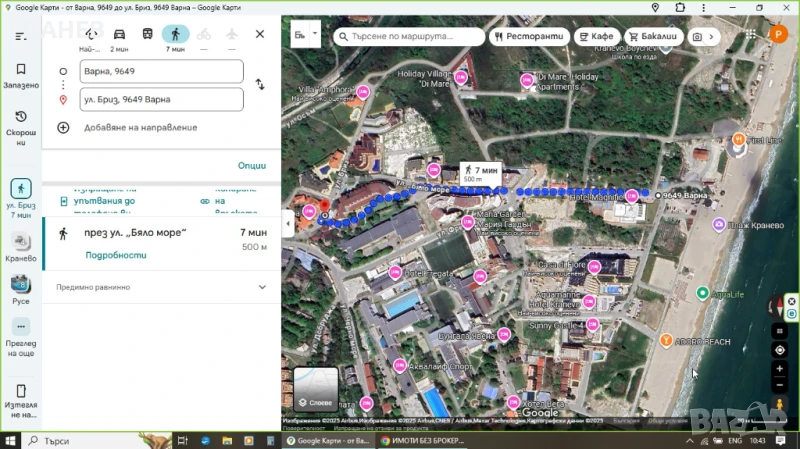This screenshot has width=800, height=449.
Task: Swap starting point and destination
Action: 260,85
